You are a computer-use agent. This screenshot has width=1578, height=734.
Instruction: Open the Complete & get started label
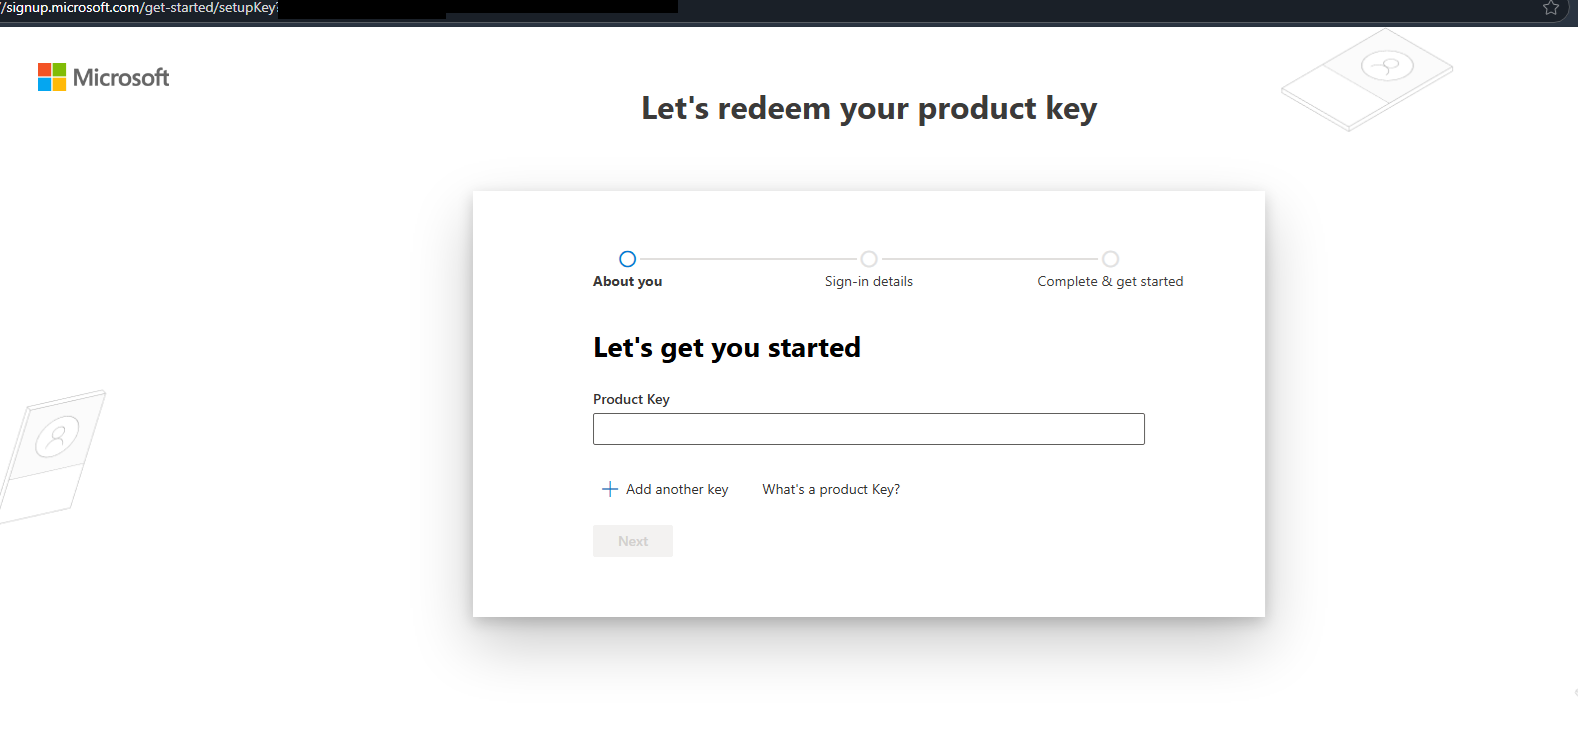click(1110, 281)
